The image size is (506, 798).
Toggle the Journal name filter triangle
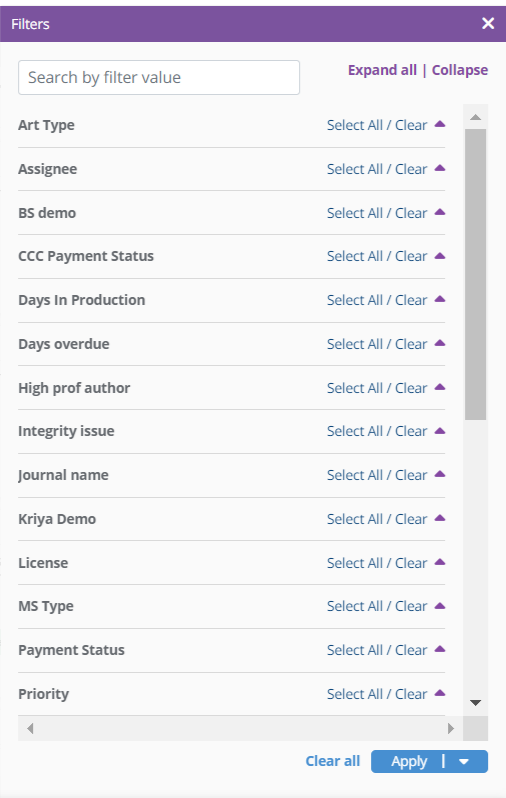[440, 474]
